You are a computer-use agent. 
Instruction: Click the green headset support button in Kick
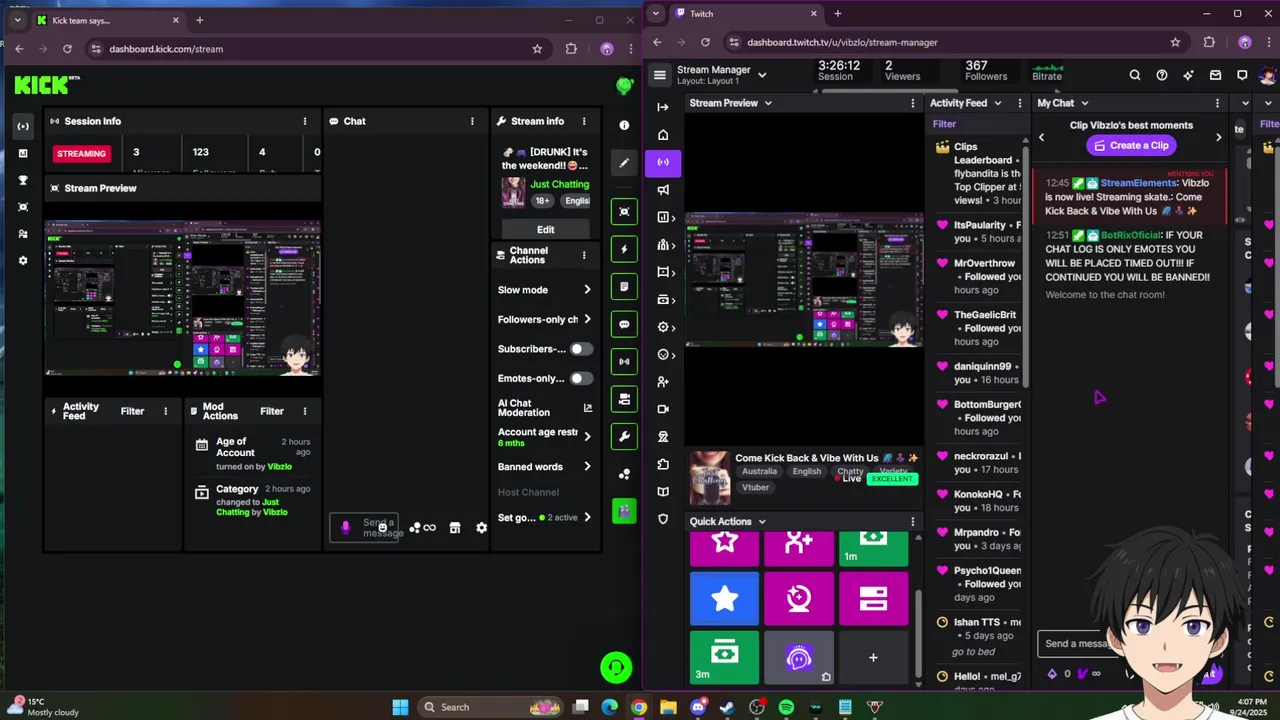[616, 667]
